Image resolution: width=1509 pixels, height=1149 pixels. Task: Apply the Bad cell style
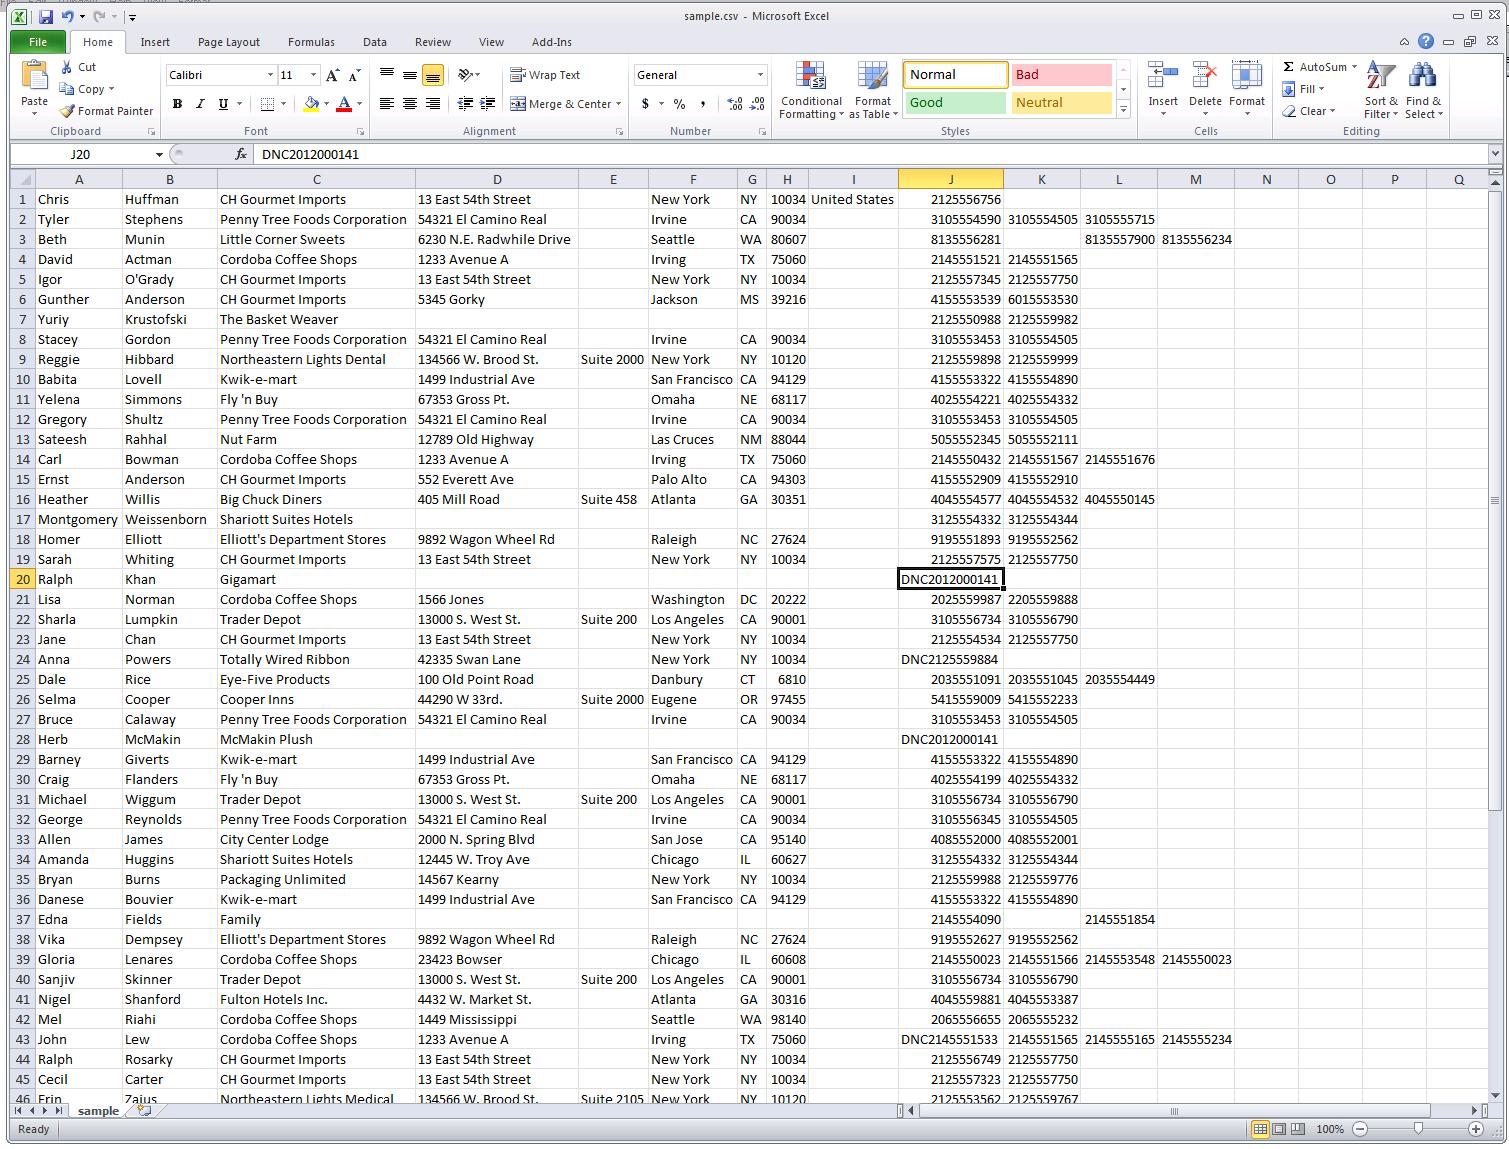[1061, 75]
